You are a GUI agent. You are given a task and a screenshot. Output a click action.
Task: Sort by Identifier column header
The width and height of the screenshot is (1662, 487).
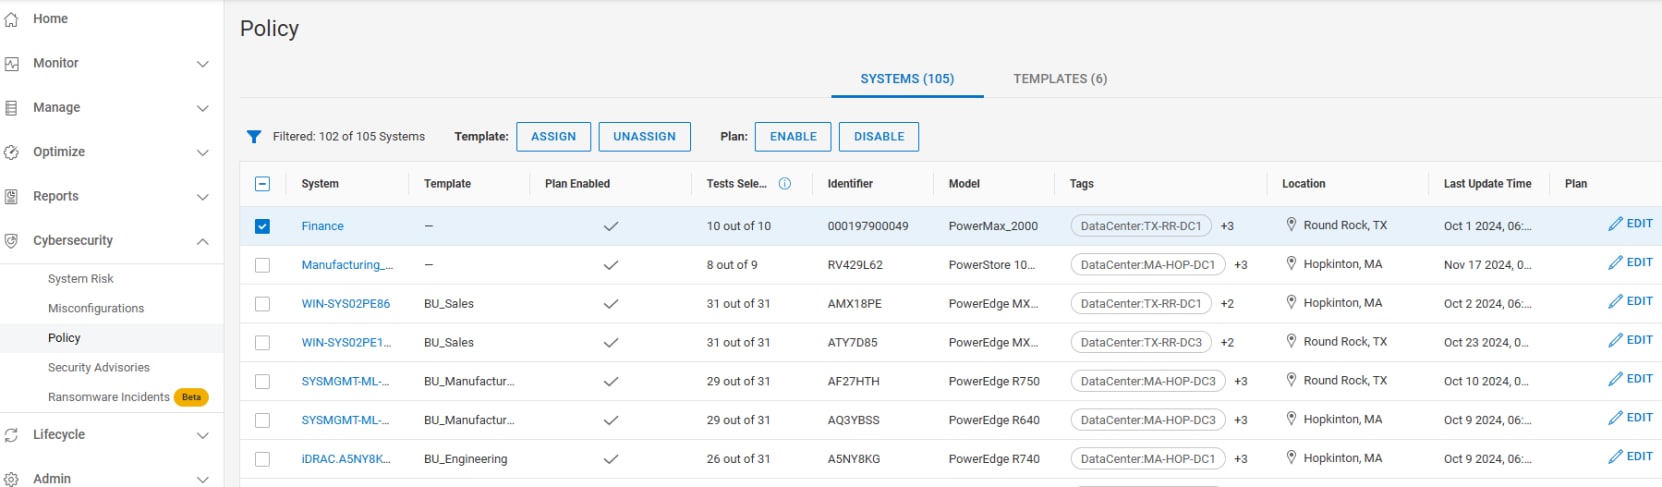(x=850, y=184)
